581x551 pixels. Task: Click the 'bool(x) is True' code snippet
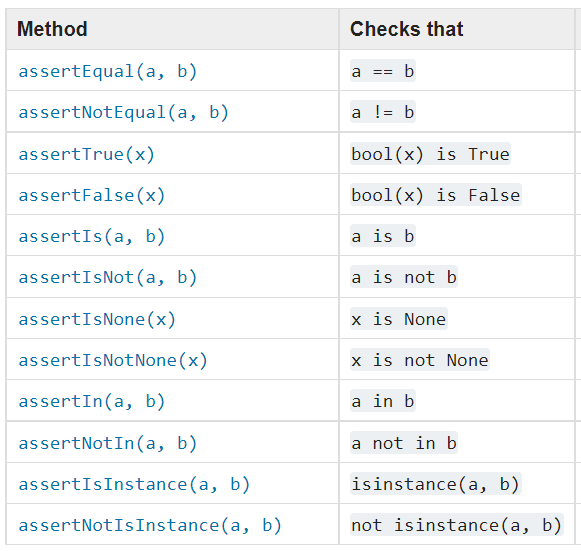430,154
